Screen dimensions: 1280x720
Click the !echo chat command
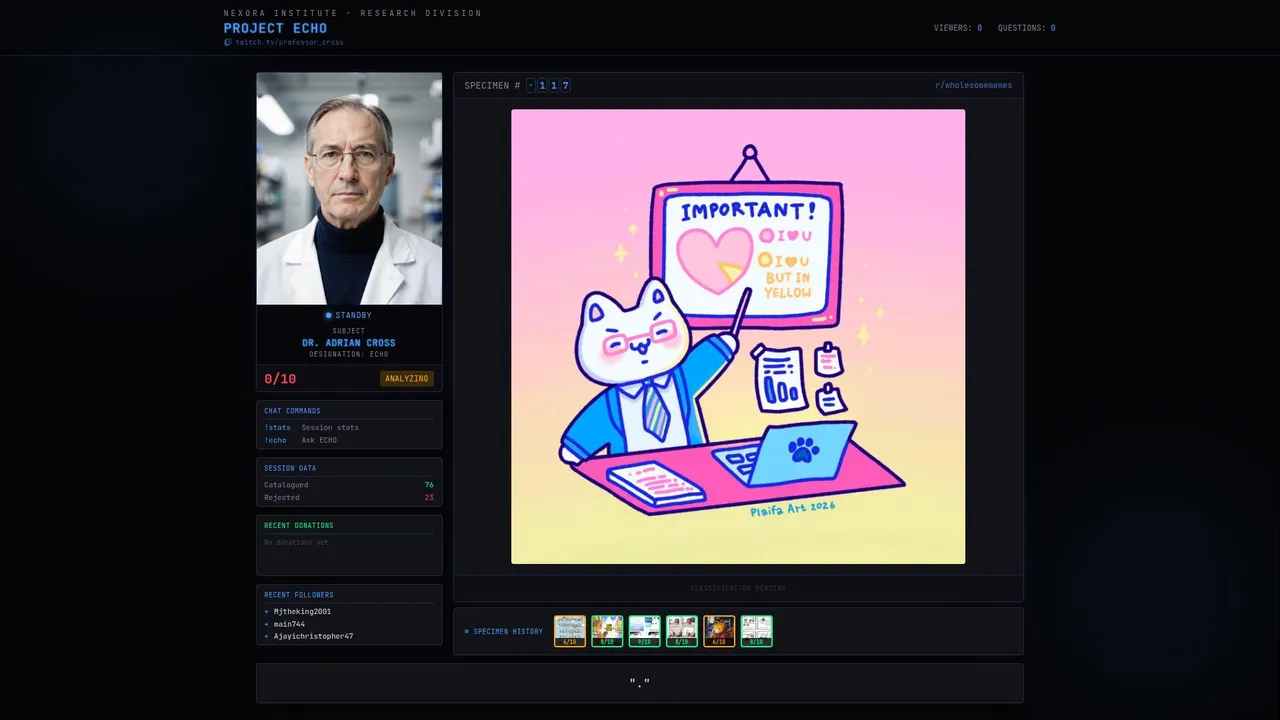(275, 441)
